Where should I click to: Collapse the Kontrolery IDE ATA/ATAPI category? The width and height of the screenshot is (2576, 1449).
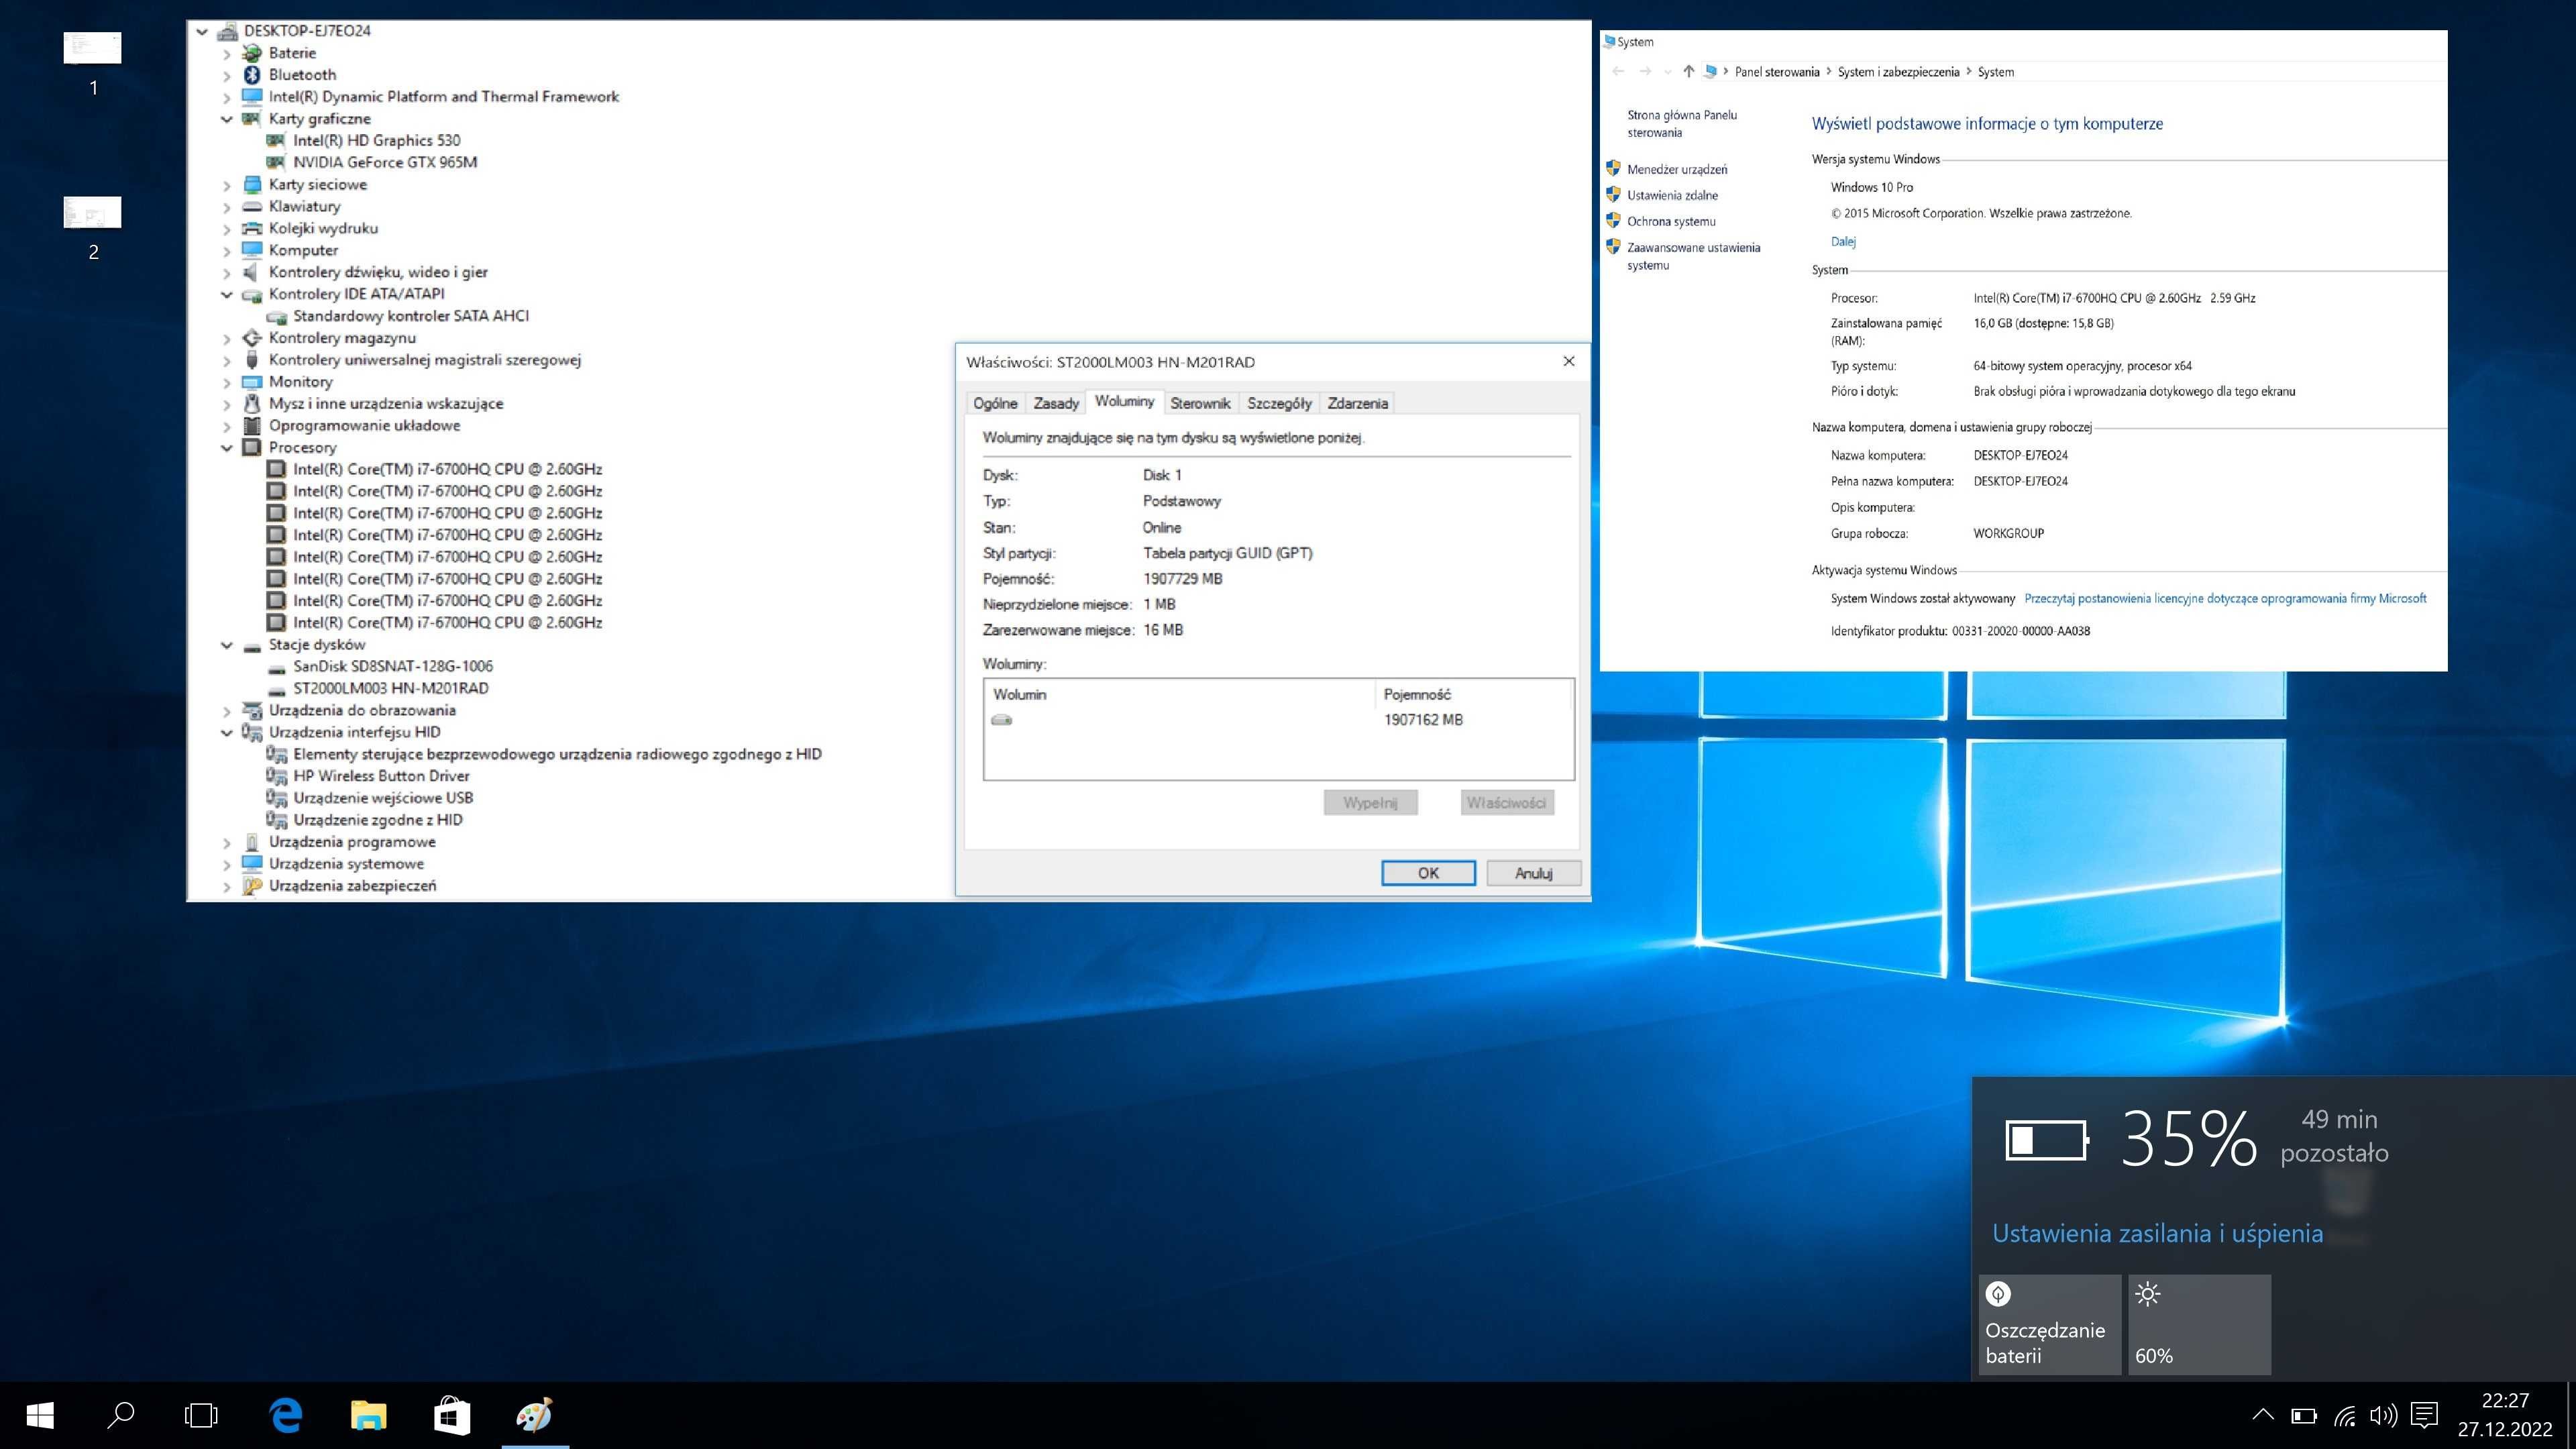[x=227, y=294]
